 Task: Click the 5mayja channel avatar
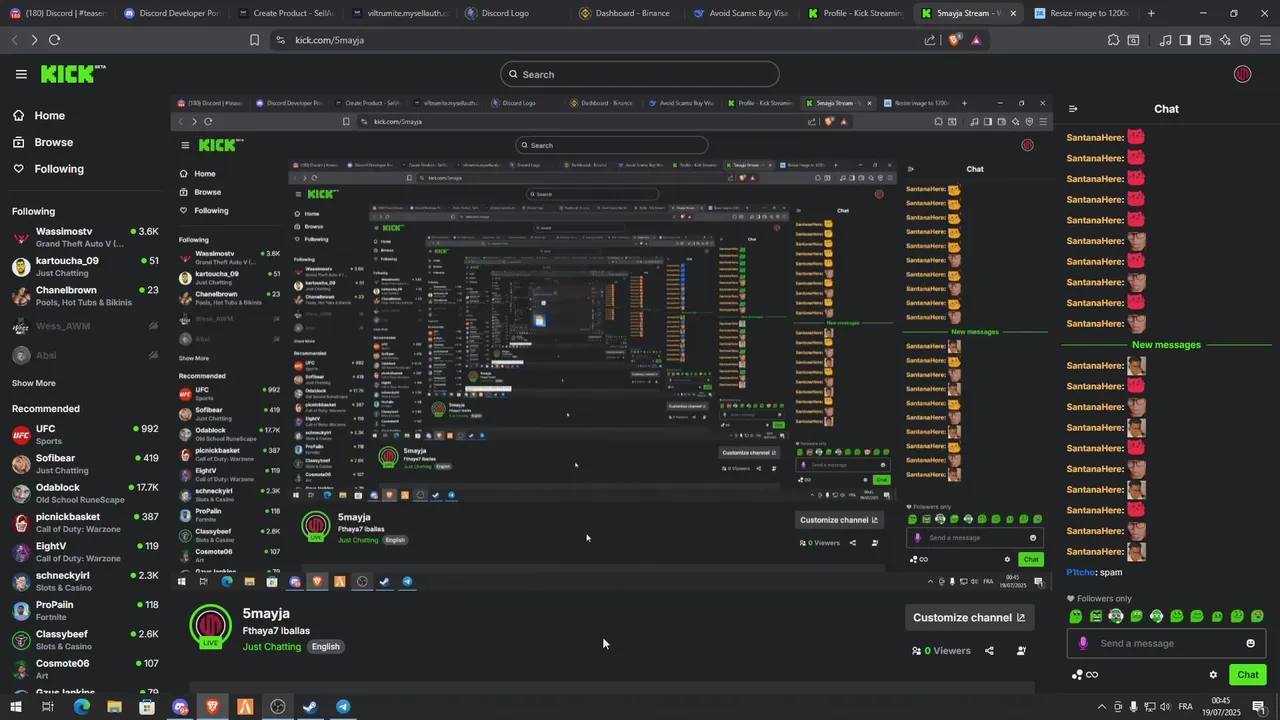(210, 625)
